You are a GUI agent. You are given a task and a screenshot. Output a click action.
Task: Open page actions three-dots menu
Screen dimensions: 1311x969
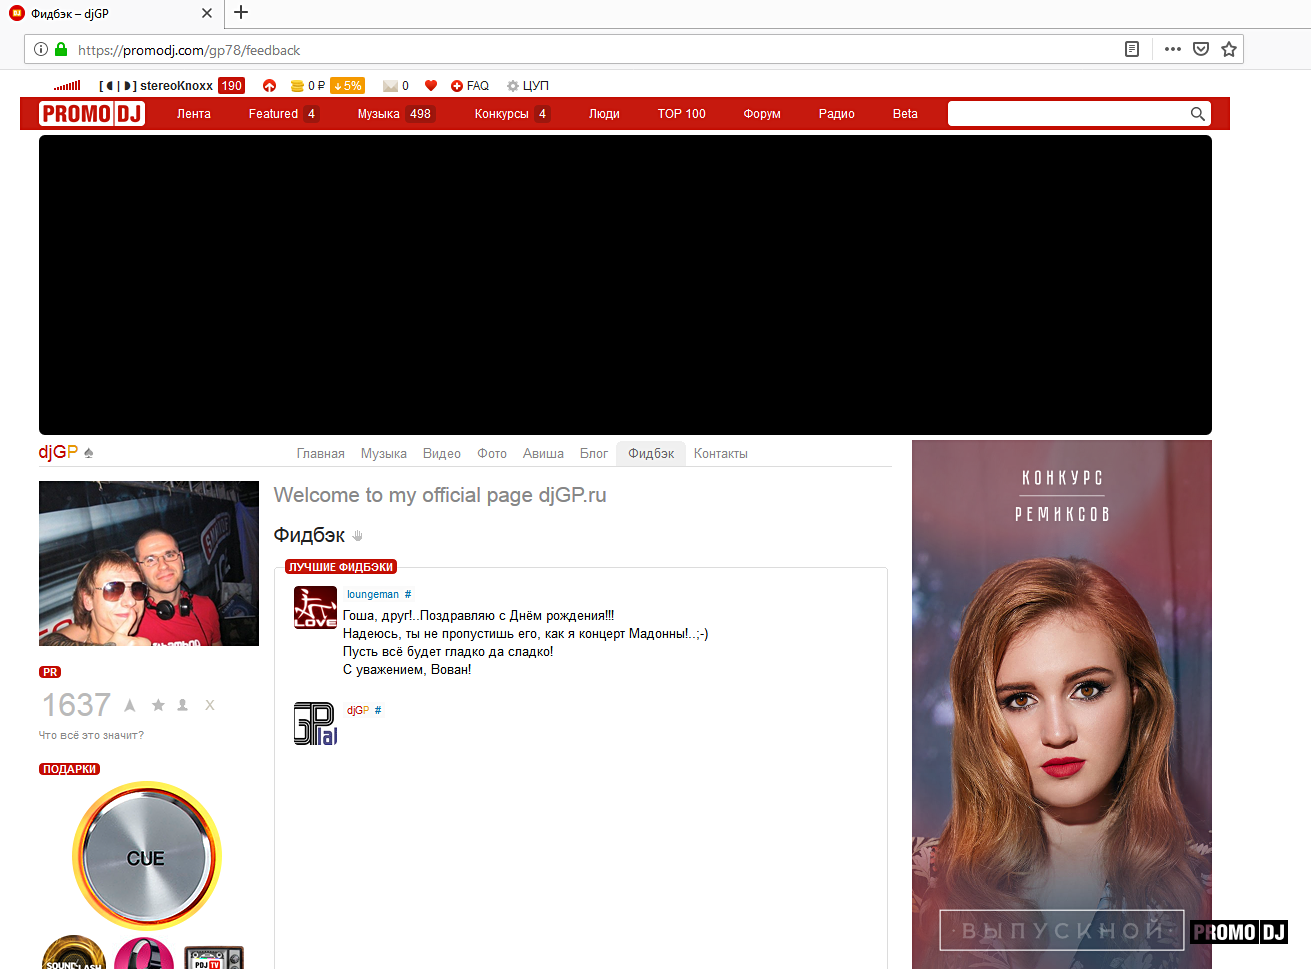point(1173,49)
